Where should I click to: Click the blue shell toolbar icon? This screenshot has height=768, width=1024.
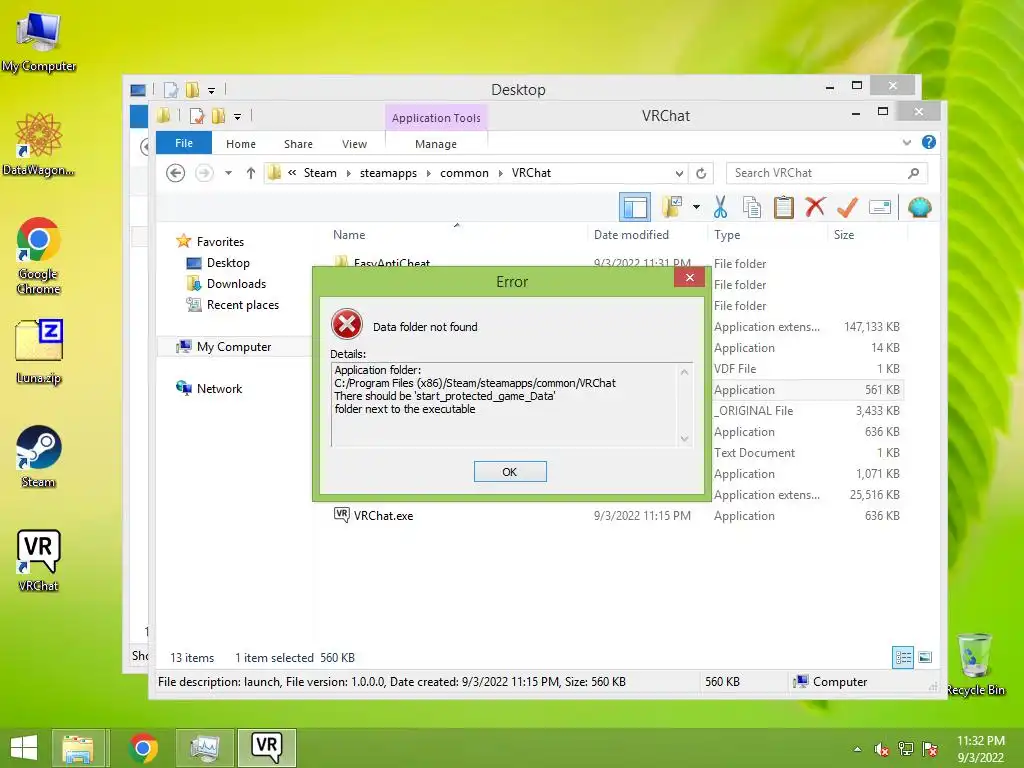coord(920,208)
